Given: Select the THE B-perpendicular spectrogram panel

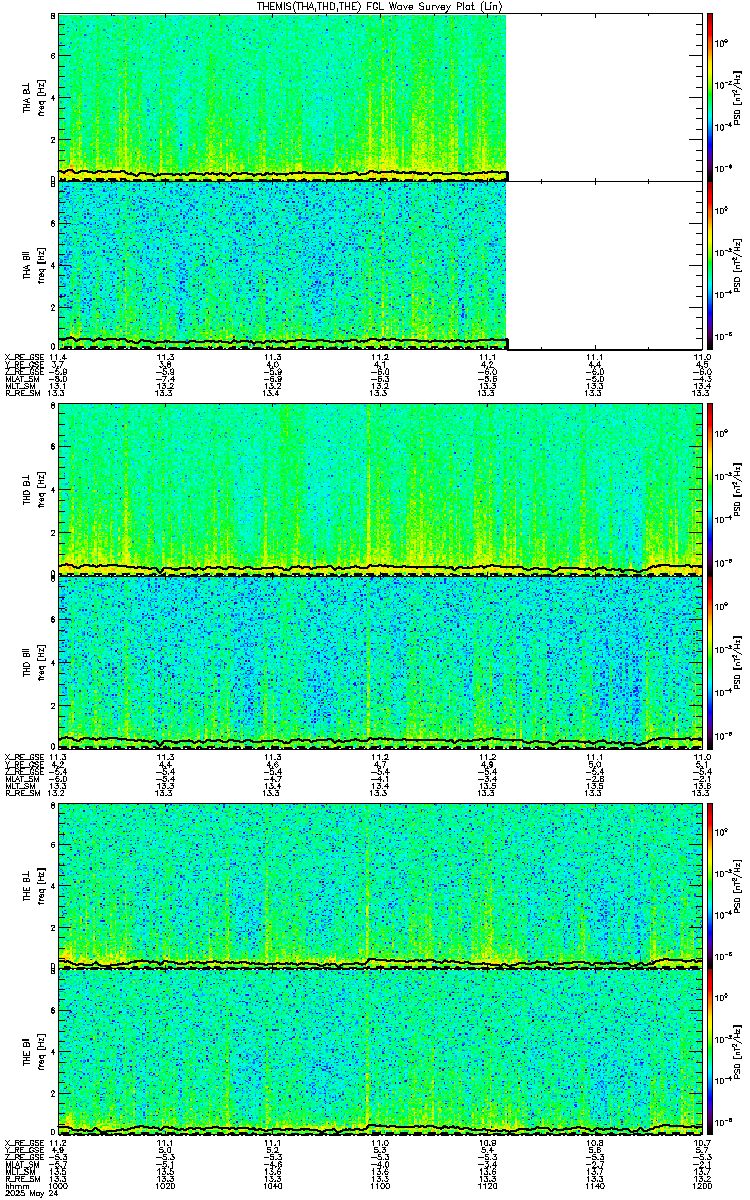Looking at the screenshot, I should [x=380, y=885].
